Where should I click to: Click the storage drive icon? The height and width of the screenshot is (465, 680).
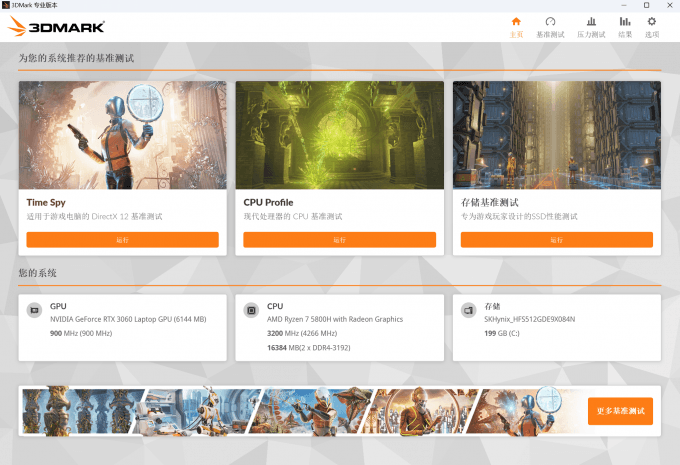click(468, 310)
